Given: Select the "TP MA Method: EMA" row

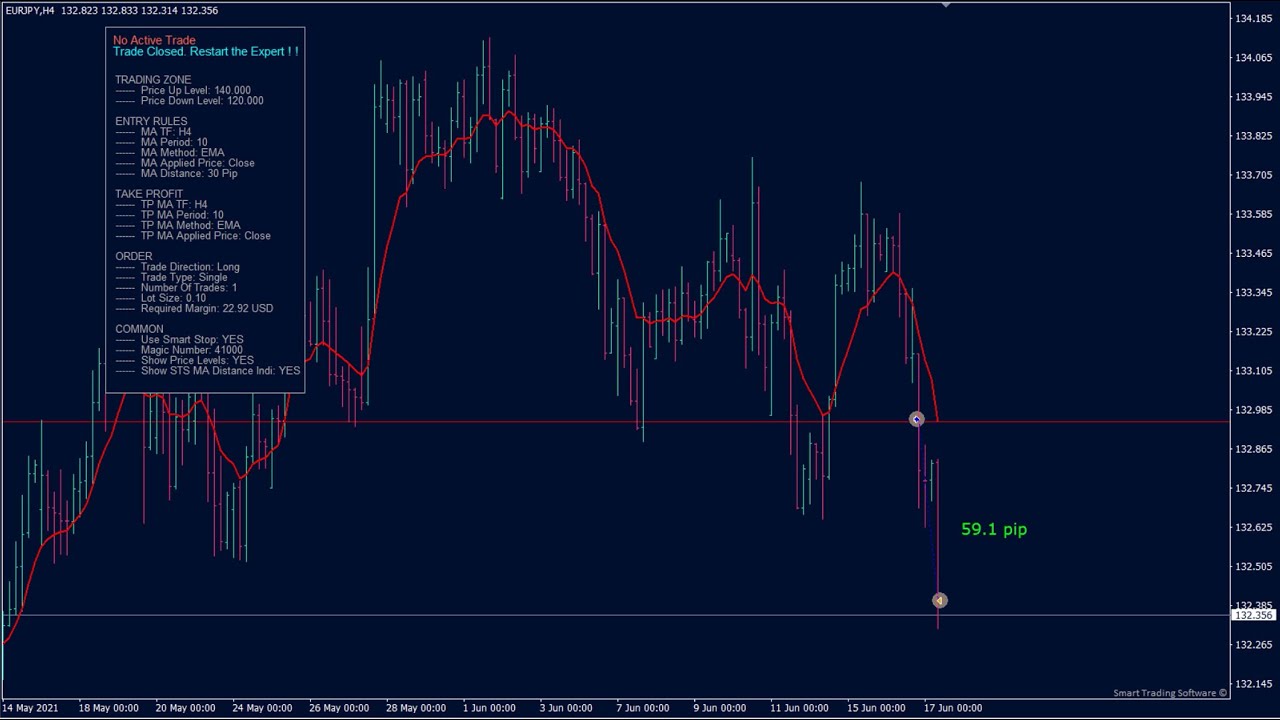Looking at the screenshot, I should click(x=178, y=226).
